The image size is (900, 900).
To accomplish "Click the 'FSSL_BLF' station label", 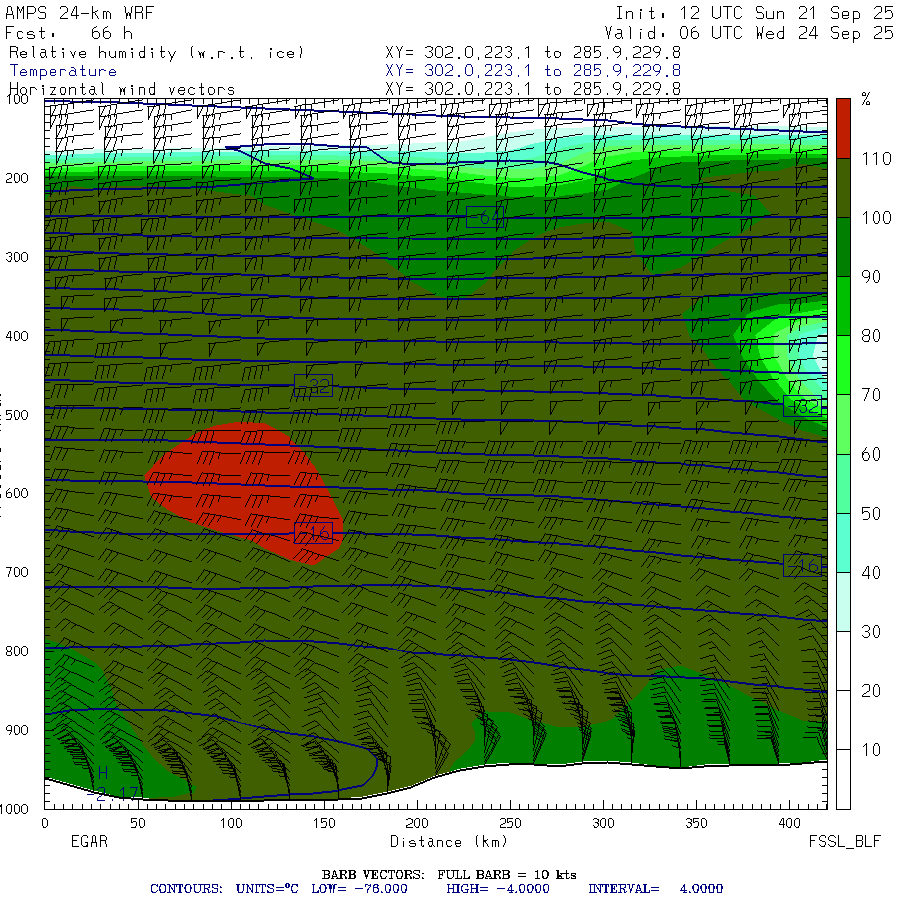I will [845, 841].
